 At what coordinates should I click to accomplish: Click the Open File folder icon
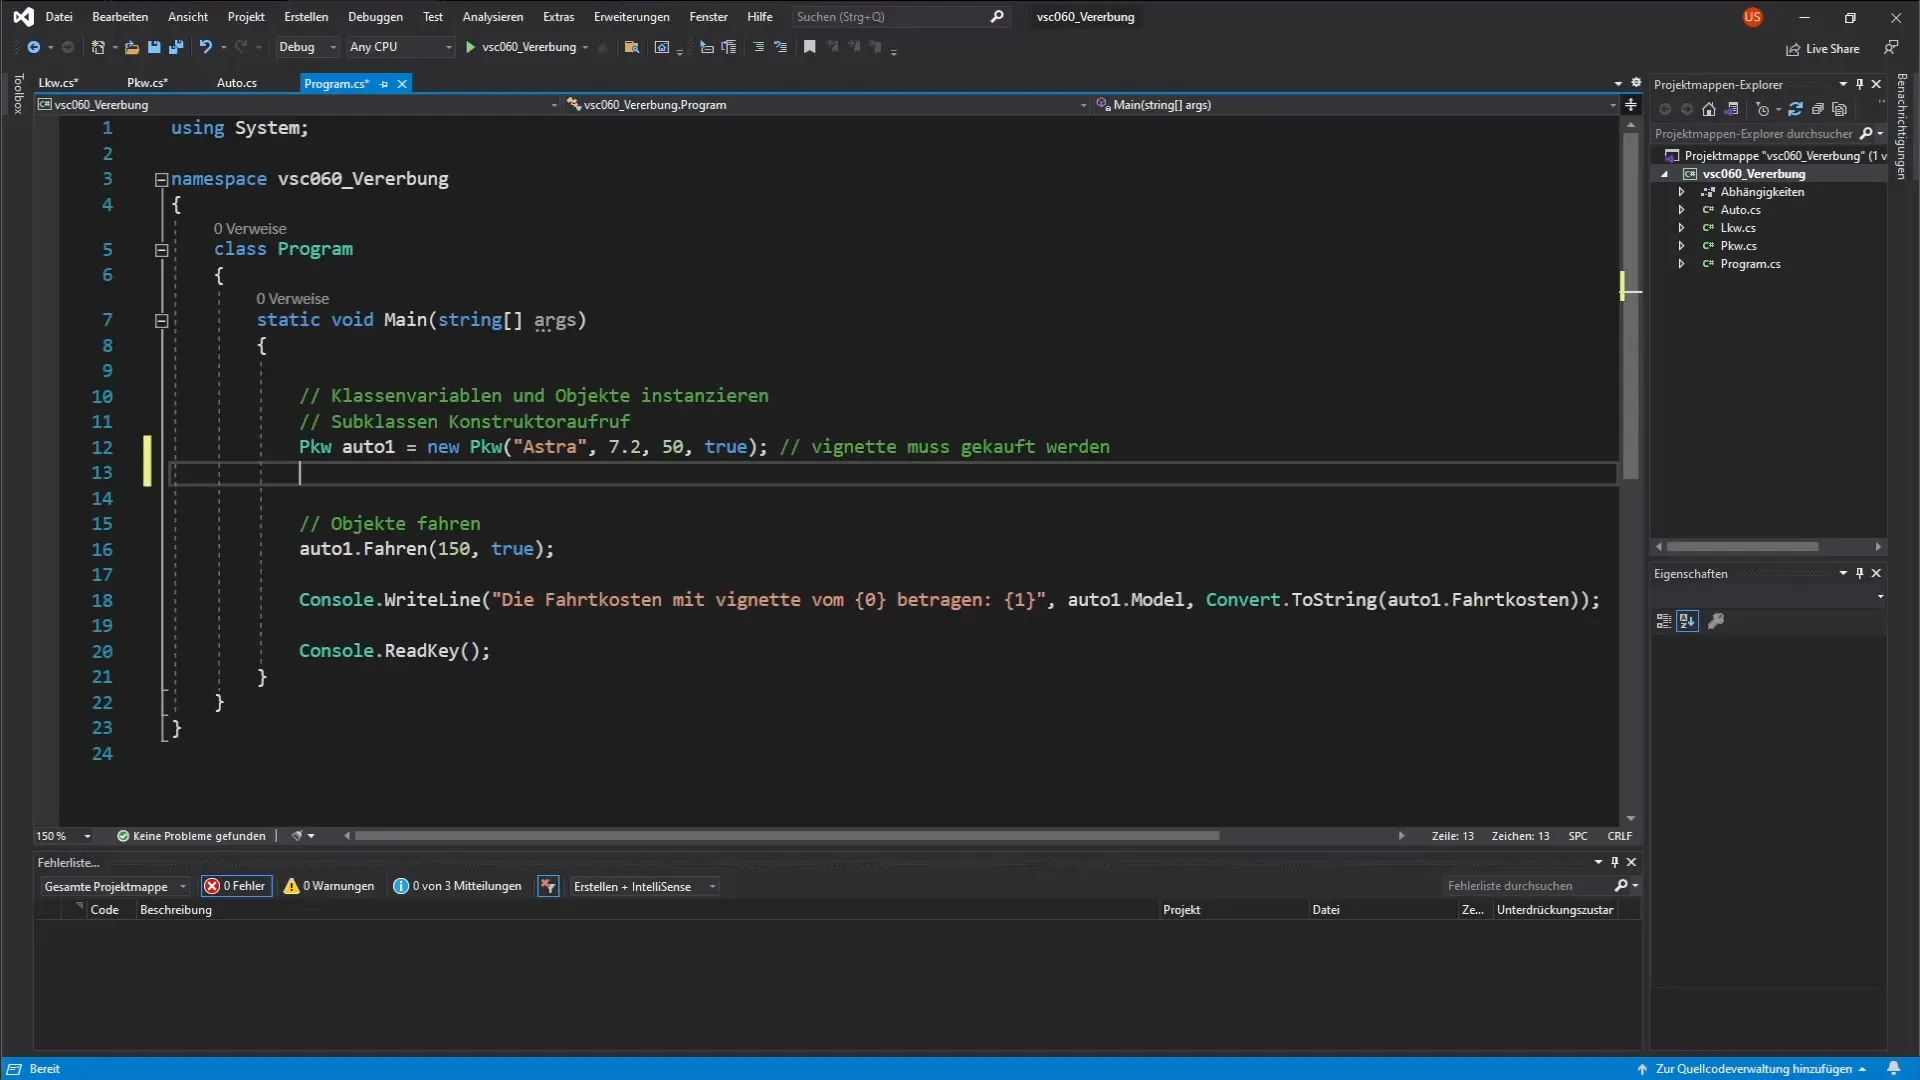coord(131,47)
